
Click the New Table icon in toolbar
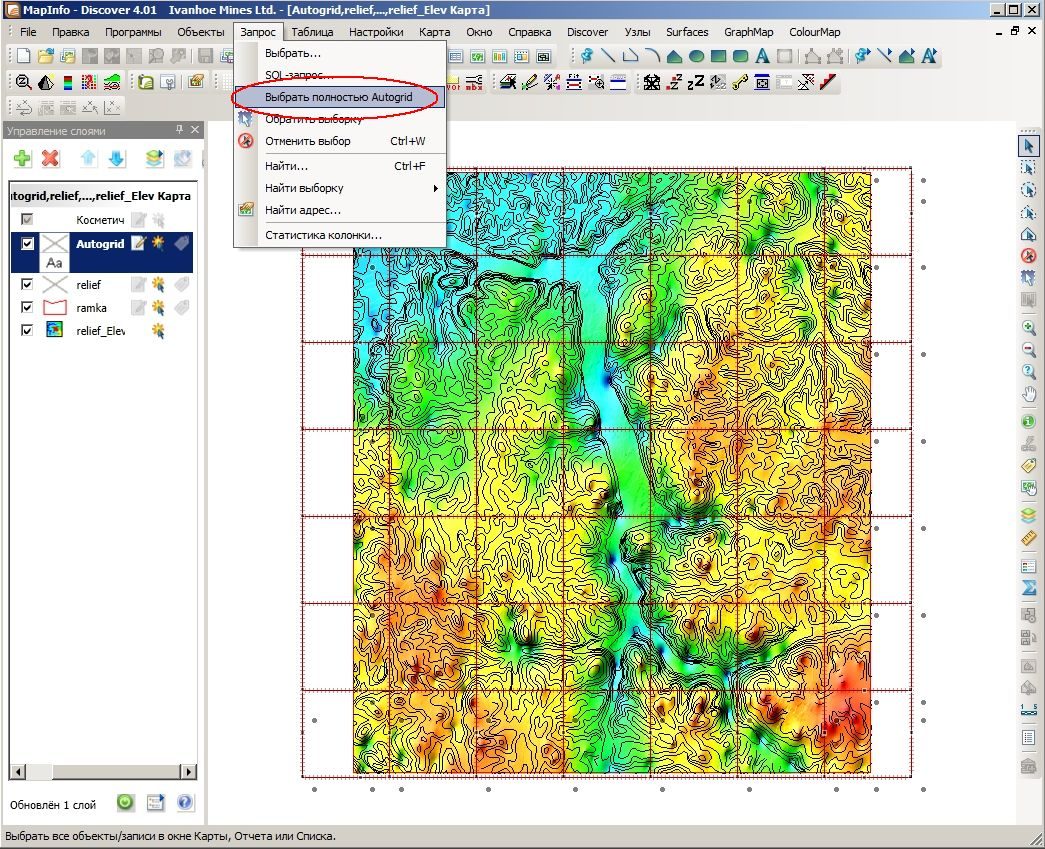coord(23,56)
